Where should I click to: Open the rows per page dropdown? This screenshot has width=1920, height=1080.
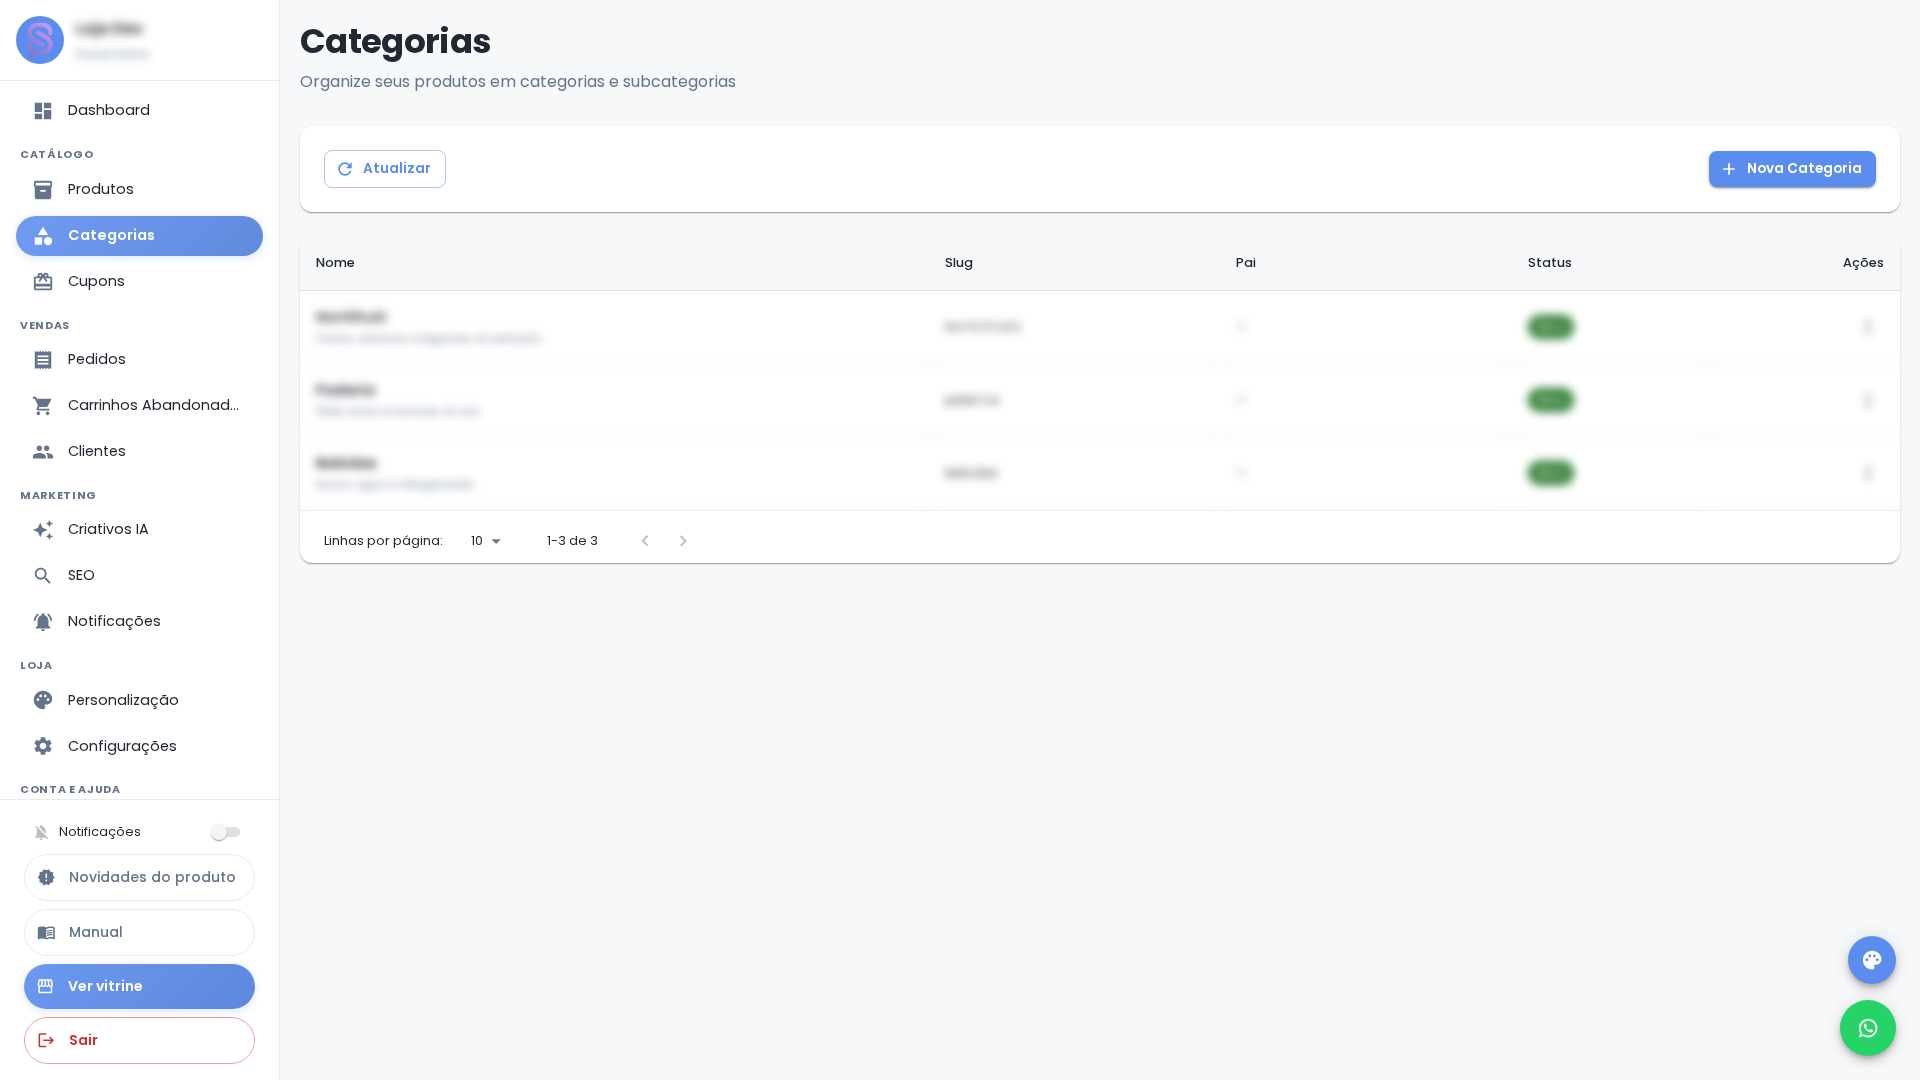coord(486,541)
